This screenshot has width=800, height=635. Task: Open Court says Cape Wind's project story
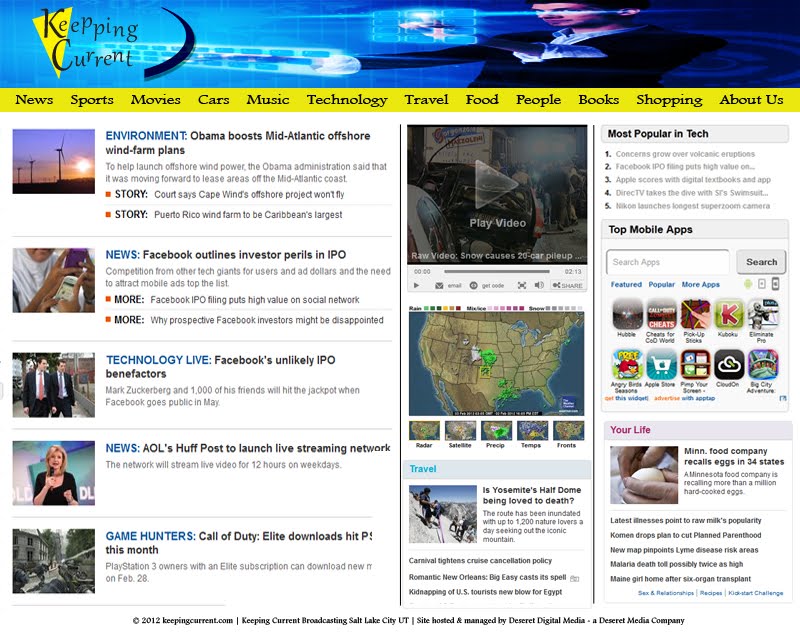pyautogui.click(x=249, y=194)
